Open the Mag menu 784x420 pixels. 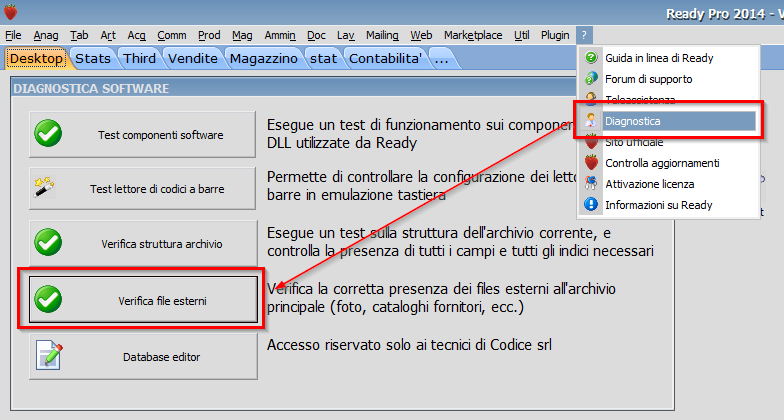tap(242, 35)
